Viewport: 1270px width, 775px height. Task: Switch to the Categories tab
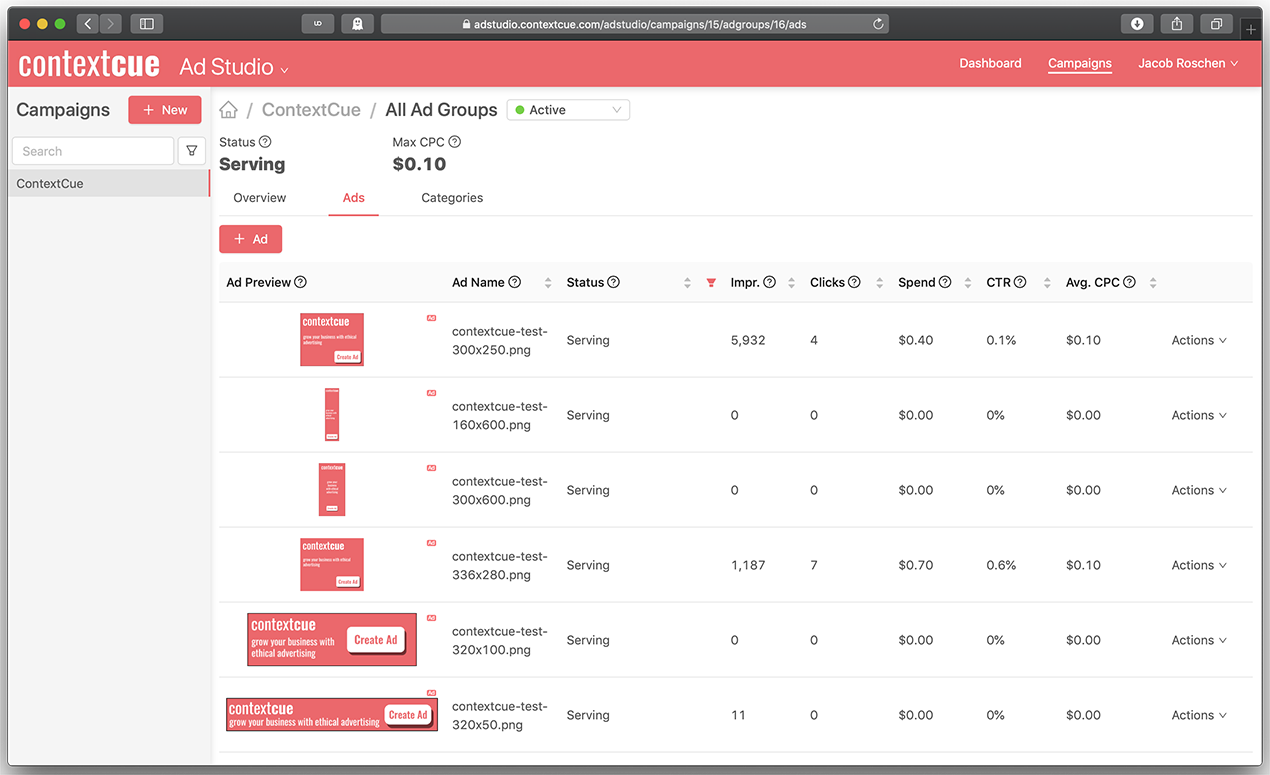[452, 198]
